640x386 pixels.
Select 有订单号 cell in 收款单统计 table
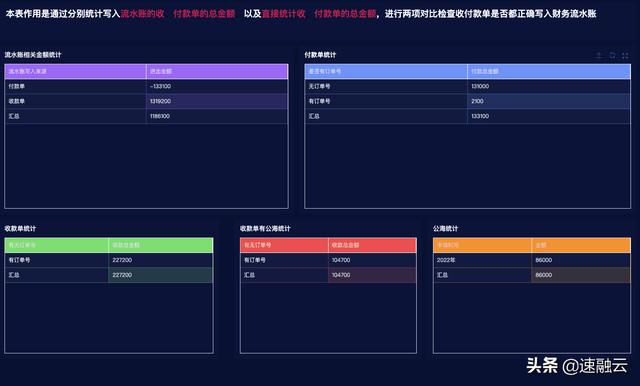pyautogui.click(x=57, y=260)
